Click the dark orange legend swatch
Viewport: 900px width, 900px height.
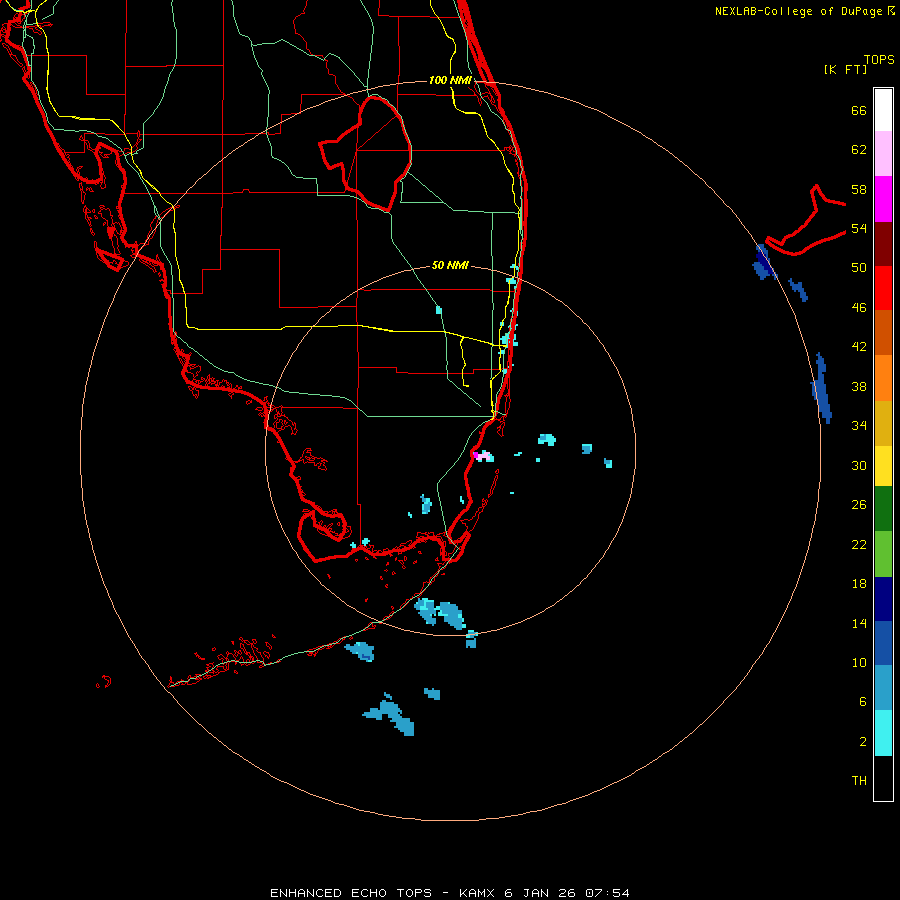click(x=883, y=332)
